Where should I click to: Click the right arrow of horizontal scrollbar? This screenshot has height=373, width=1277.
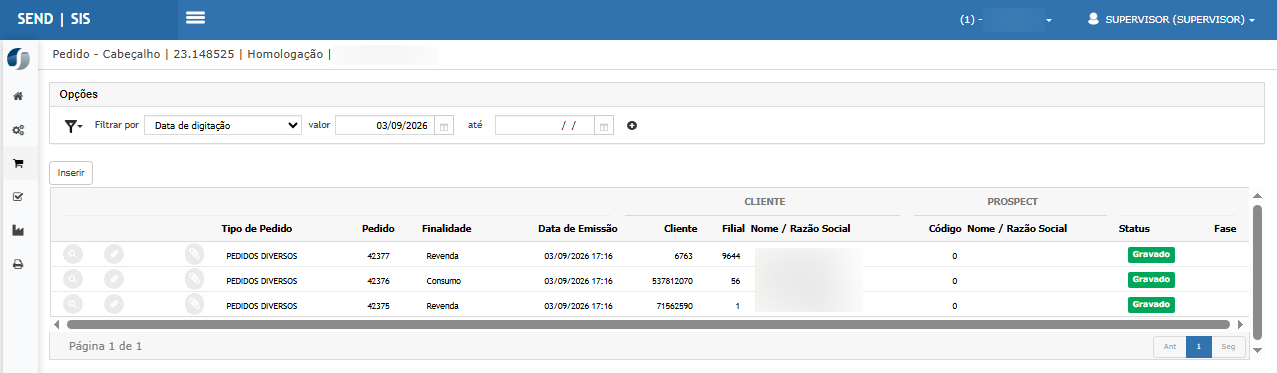coord(1241,324)
